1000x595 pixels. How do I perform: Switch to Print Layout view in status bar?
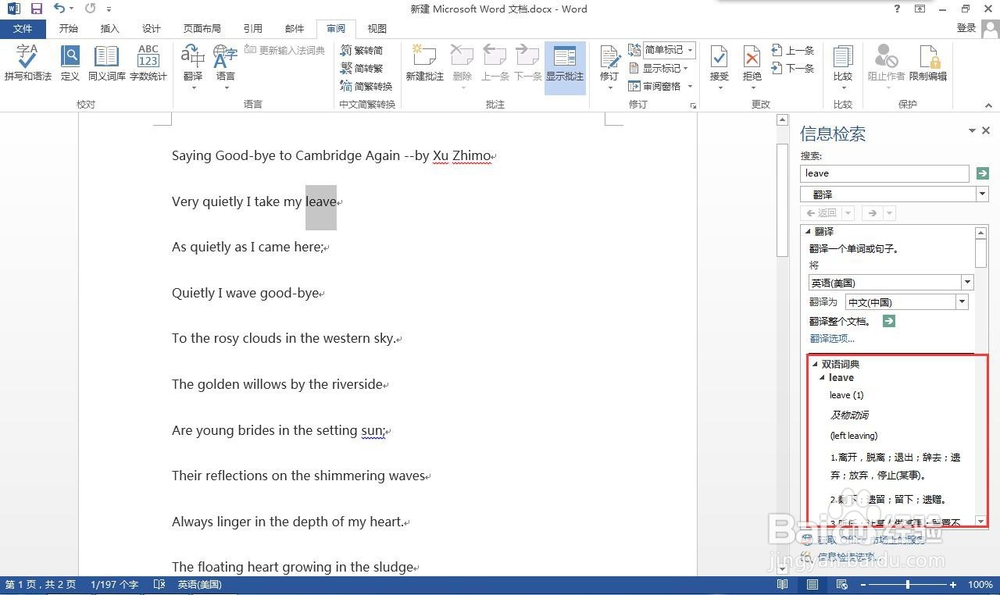click(x=812, y=584)
